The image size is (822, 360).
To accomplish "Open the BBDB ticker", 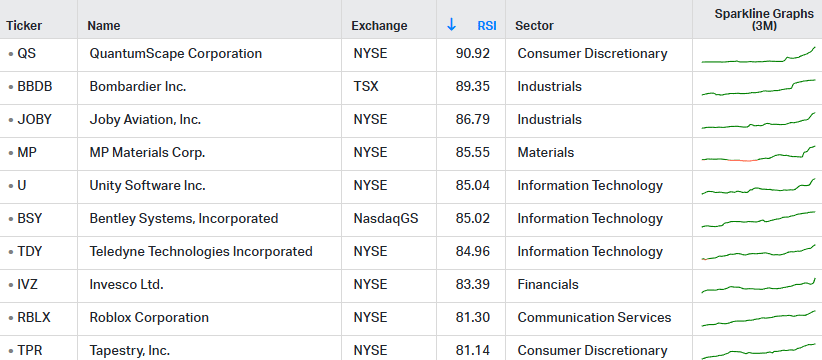I will tap(35, 86).
